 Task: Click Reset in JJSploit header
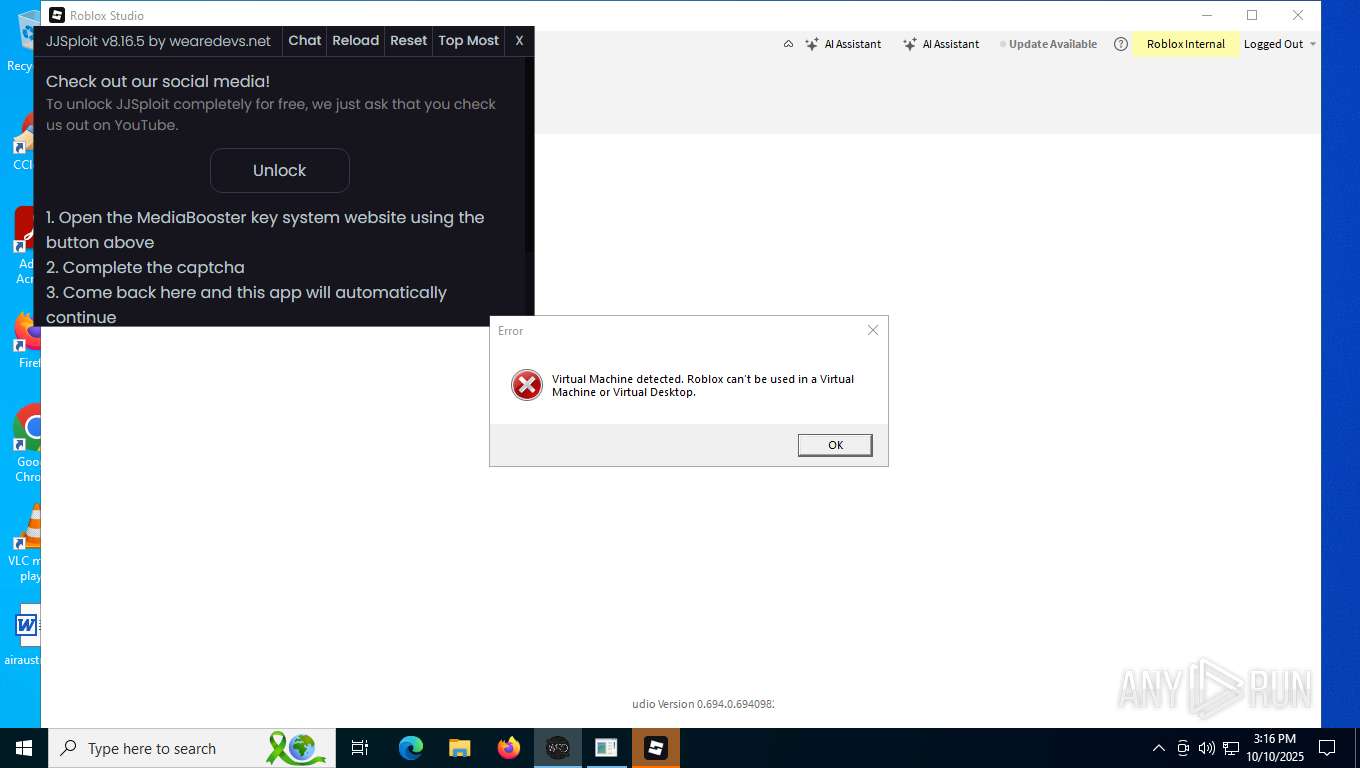tap(408, 41)
